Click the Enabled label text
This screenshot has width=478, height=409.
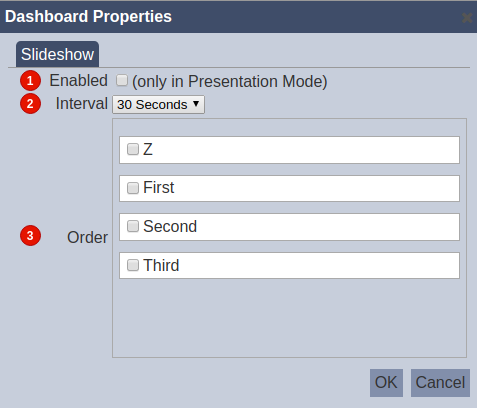(x=79, y=81)
